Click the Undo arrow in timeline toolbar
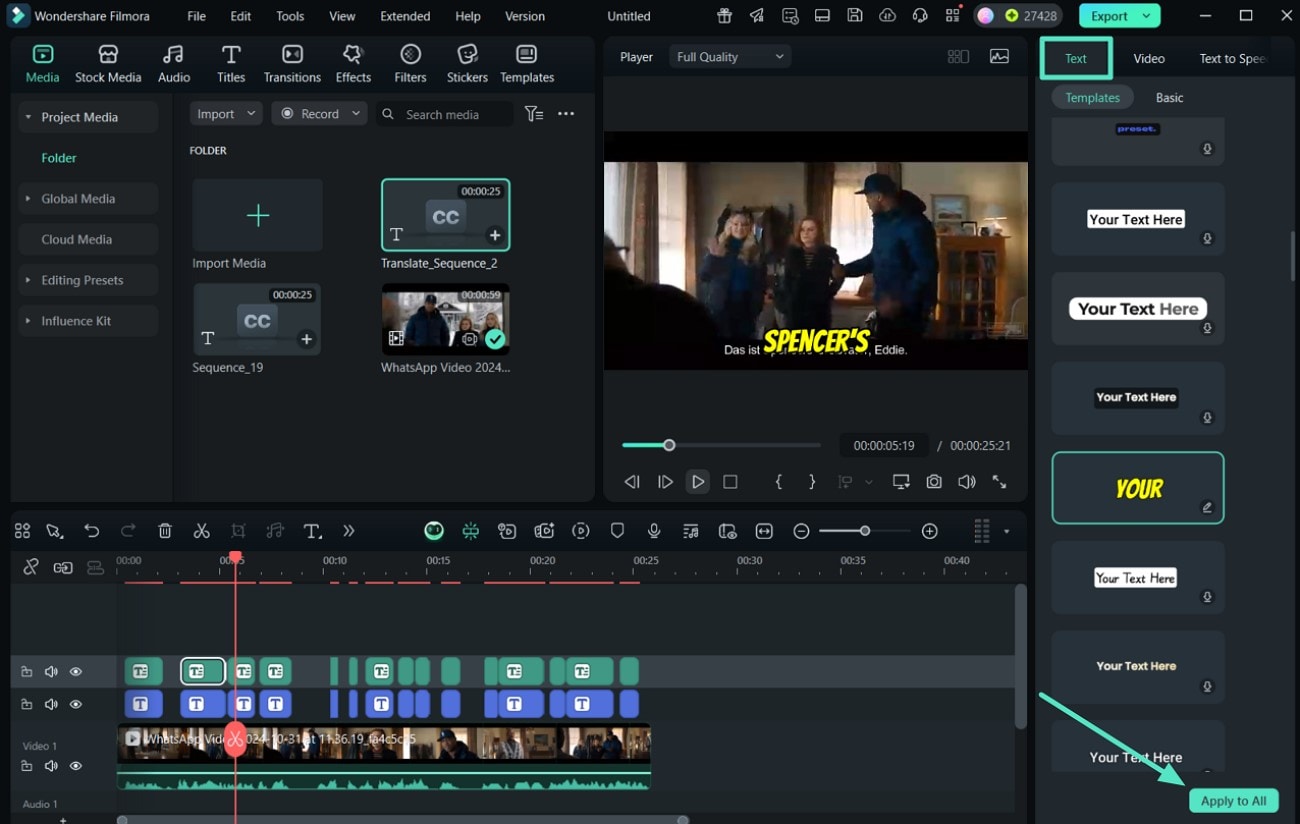This screenshot has width=1300, height=824. point(91,531)
